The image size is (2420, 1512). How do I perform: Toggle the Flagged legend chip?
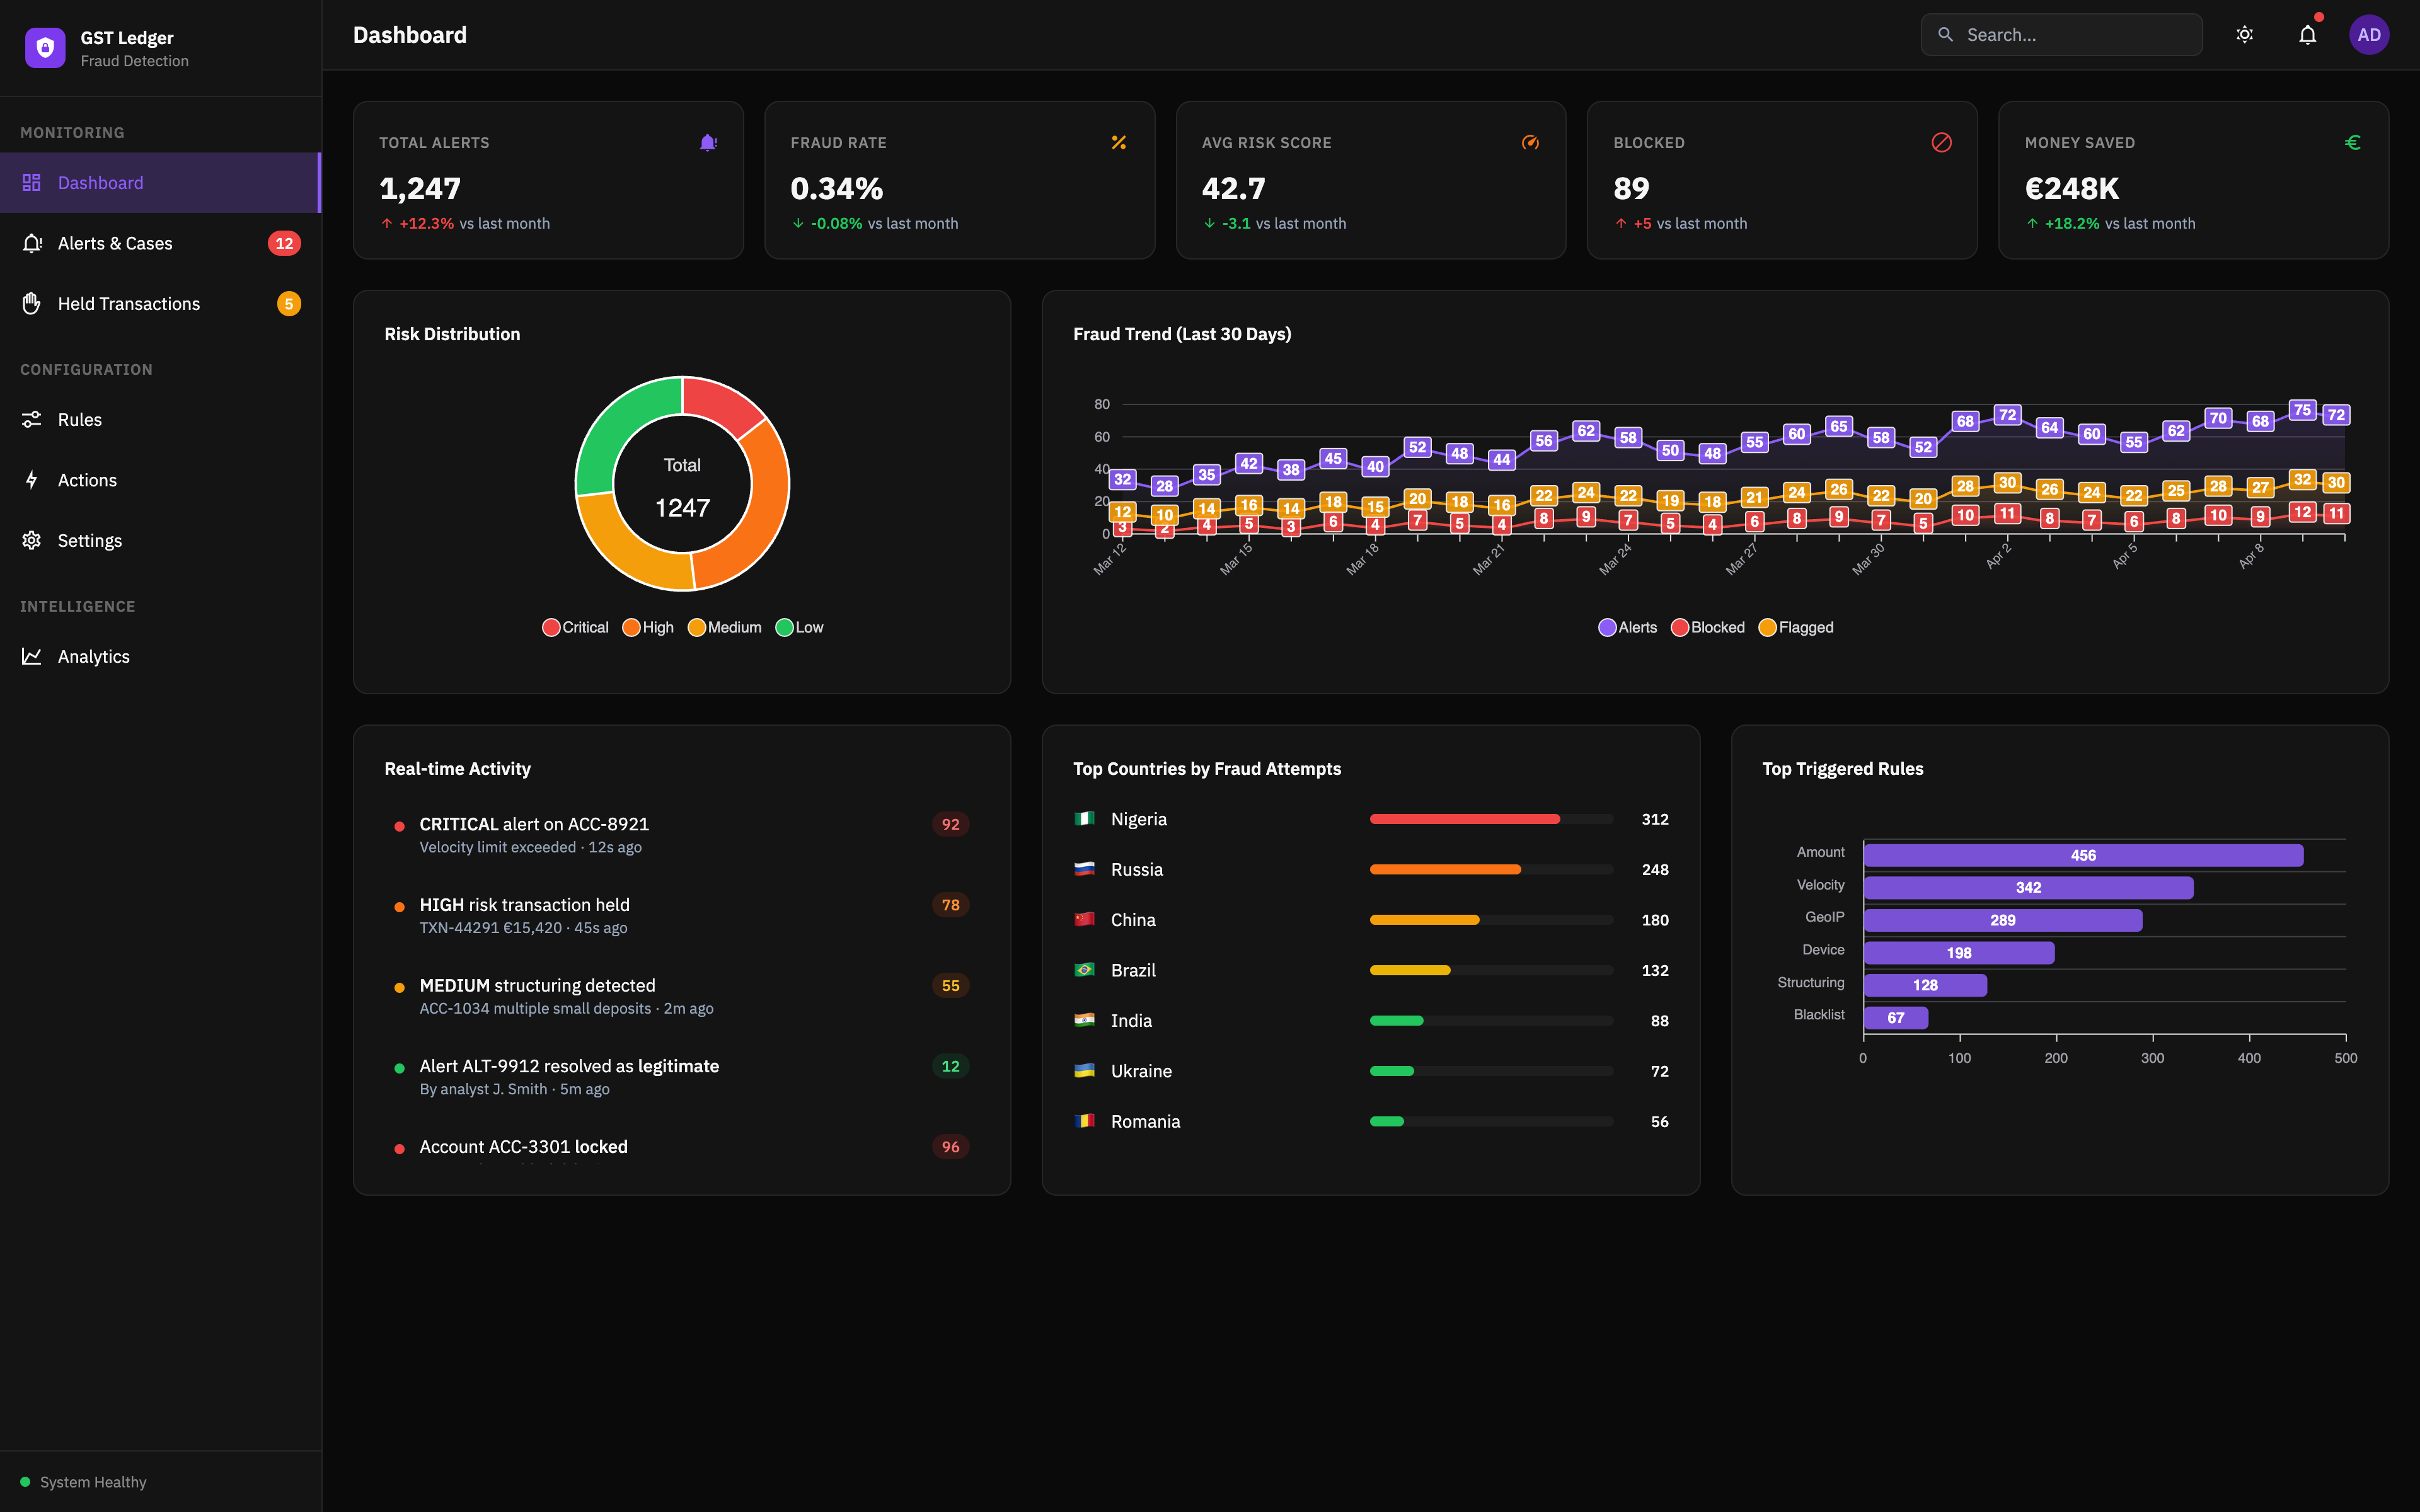pos(1795,627)
